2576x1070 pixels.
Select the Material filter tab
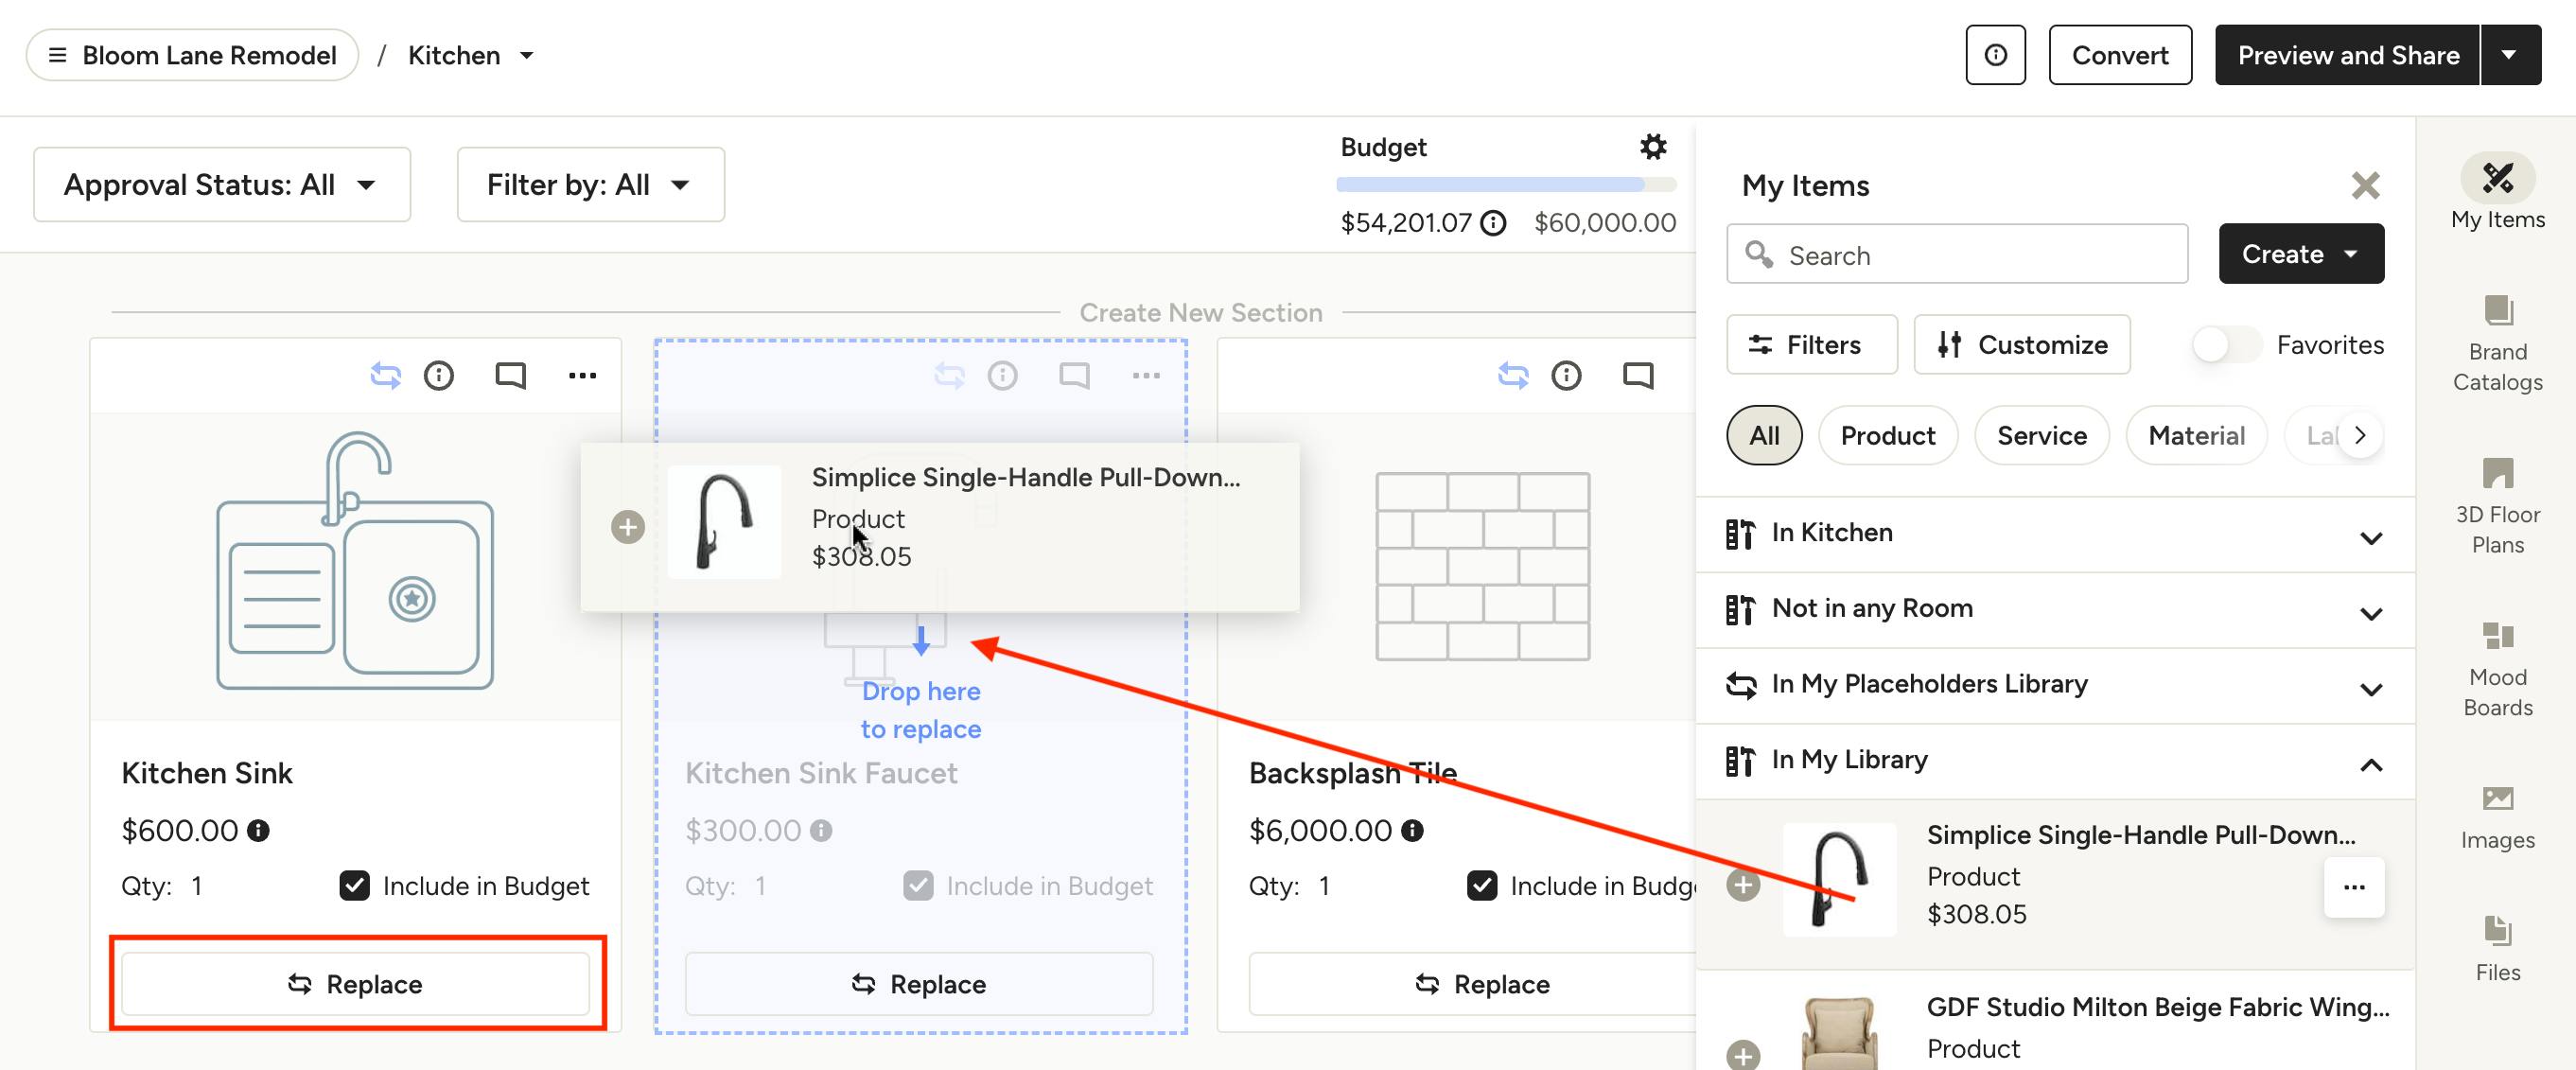pyautogui.click(x=2196, y=436)
